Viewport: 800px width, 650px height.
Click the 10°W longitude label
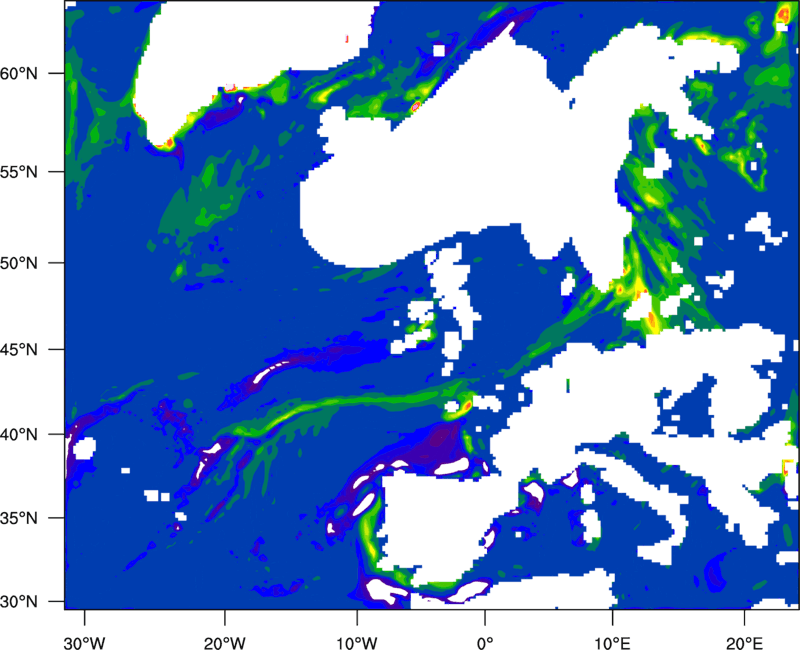pyautogui.click(x=356, y=643)
